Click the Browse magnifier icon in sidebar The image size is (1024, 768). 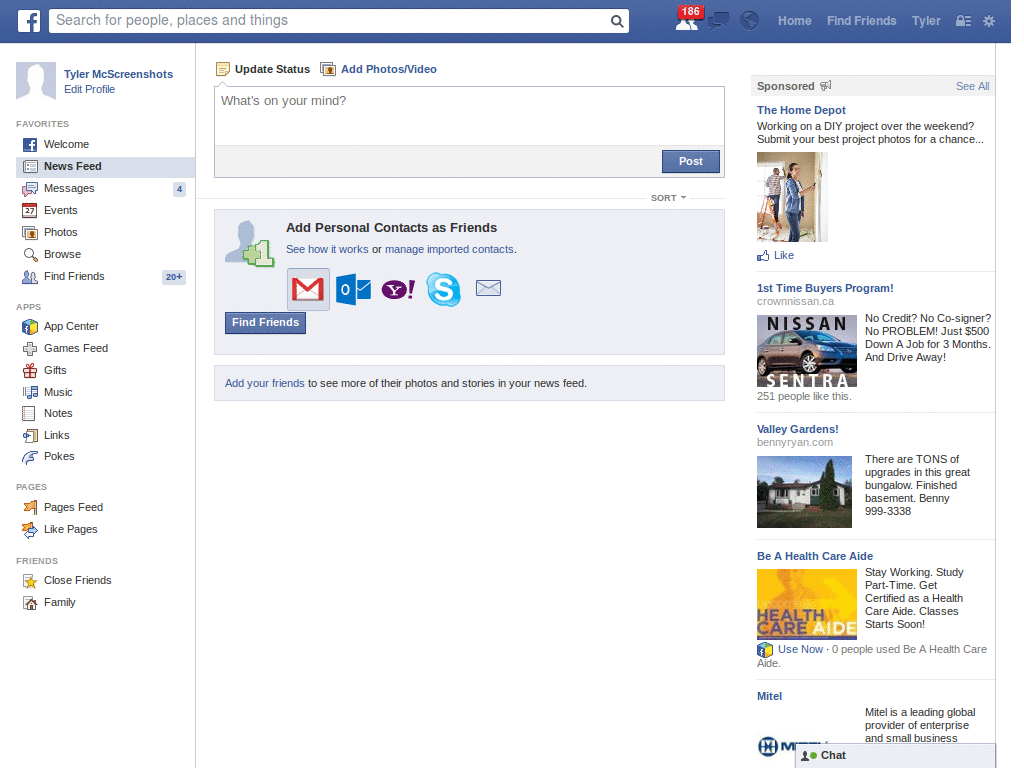point(30,255)
